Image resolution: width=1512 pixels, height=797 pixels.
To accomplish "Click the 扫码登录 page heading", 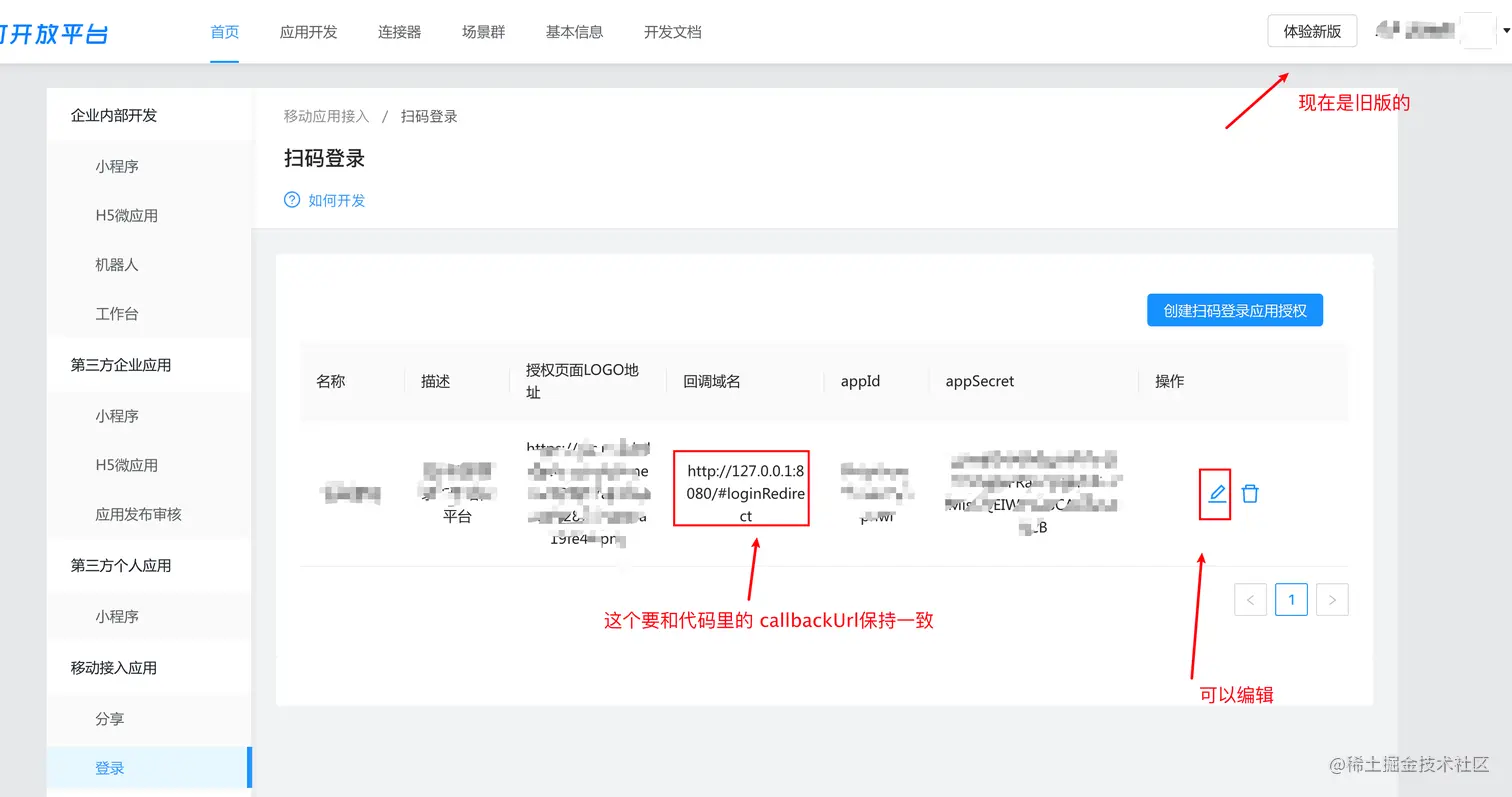I will click(x=325, y=158).
